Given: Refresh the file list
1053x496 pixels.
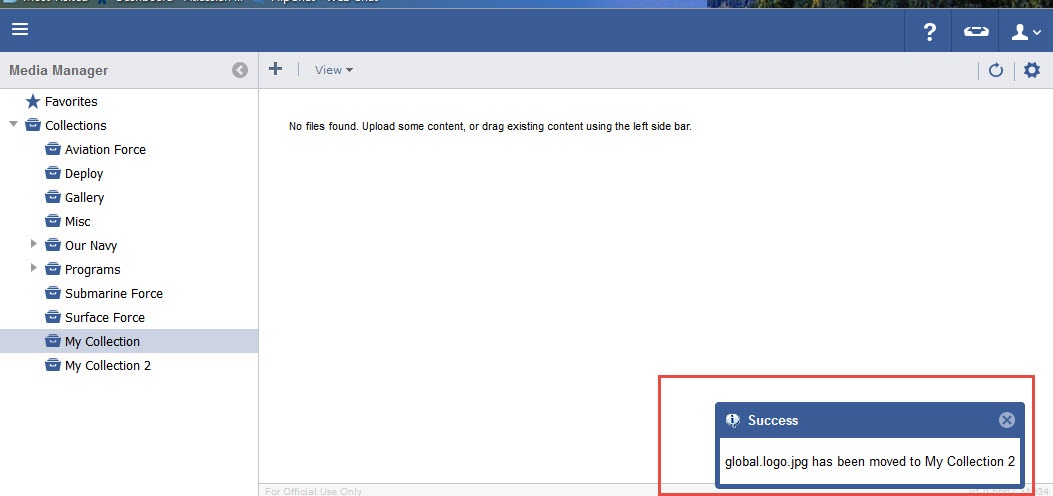Looking at the screenshot, I should point(995,70).
